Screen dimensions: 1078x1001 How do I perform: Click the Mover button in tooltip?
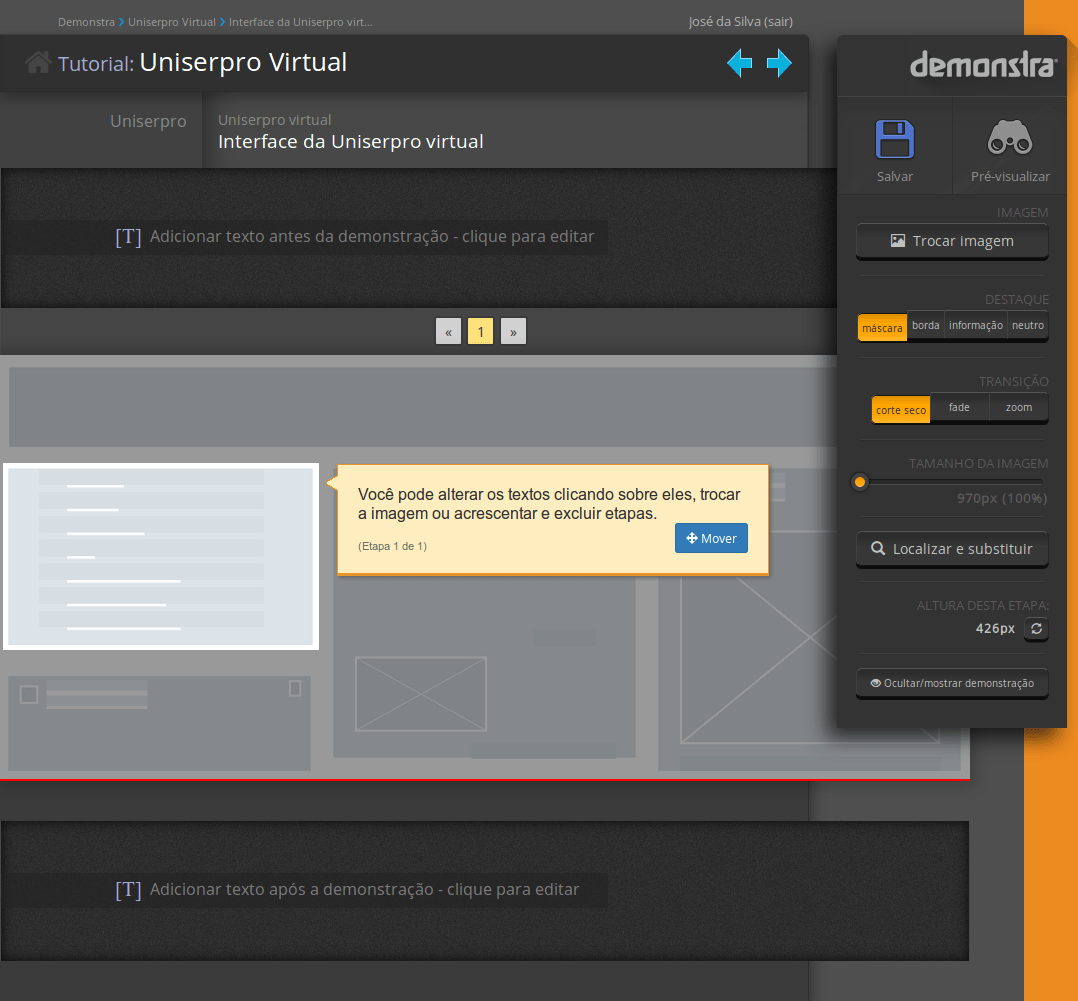[x=711, y=538]
